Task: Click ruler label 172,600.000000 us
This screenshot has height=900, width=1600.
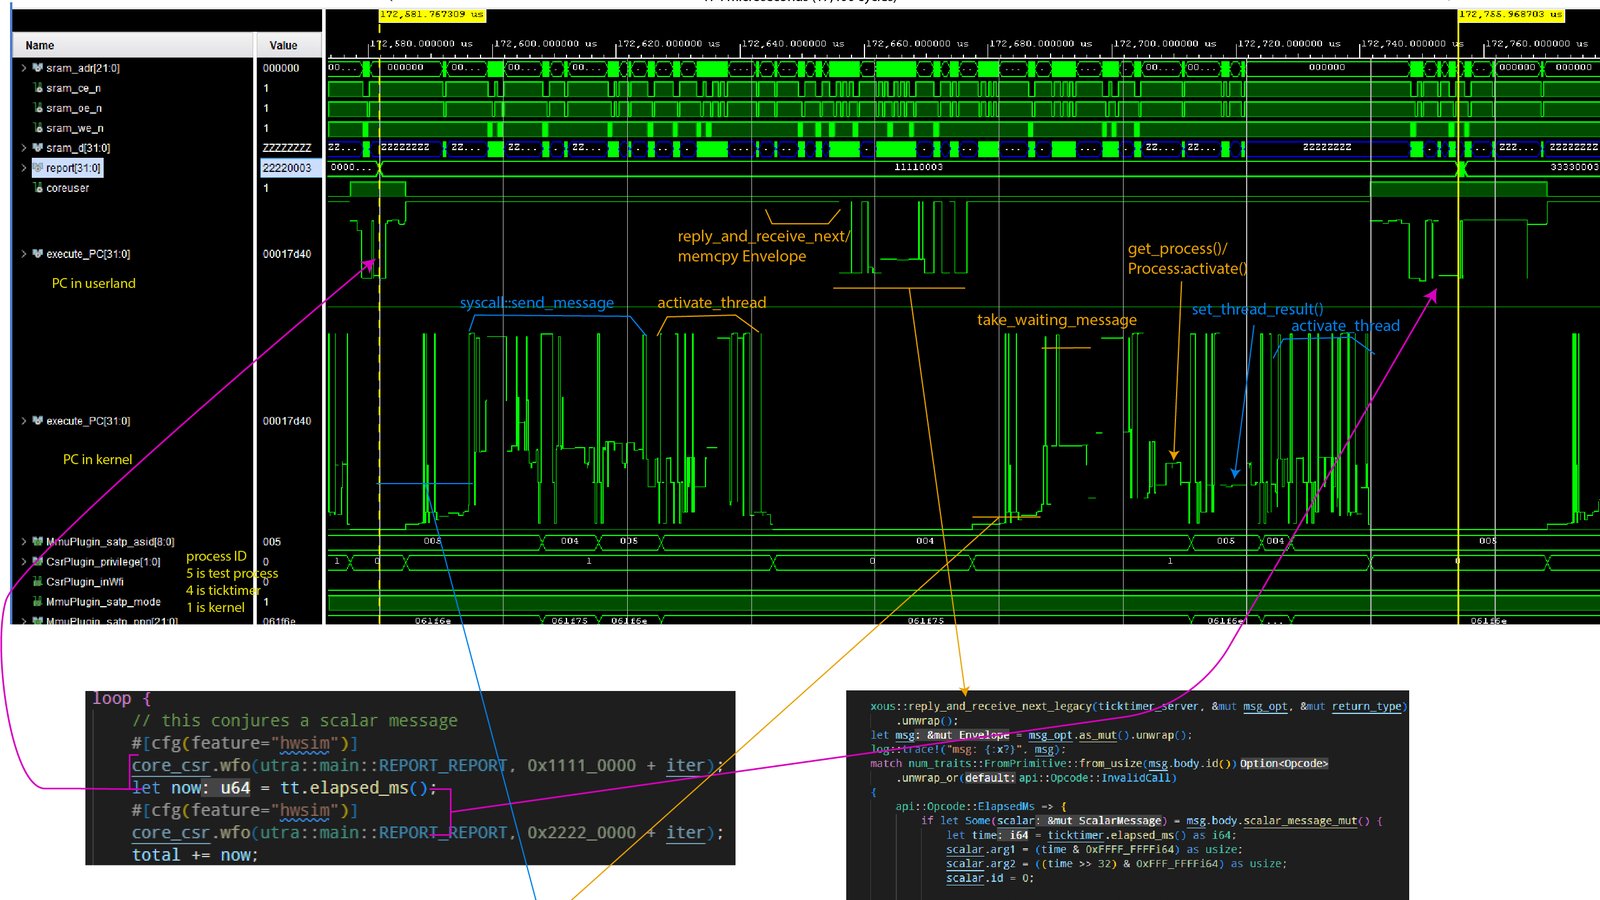Action: (x=545, y=44)
